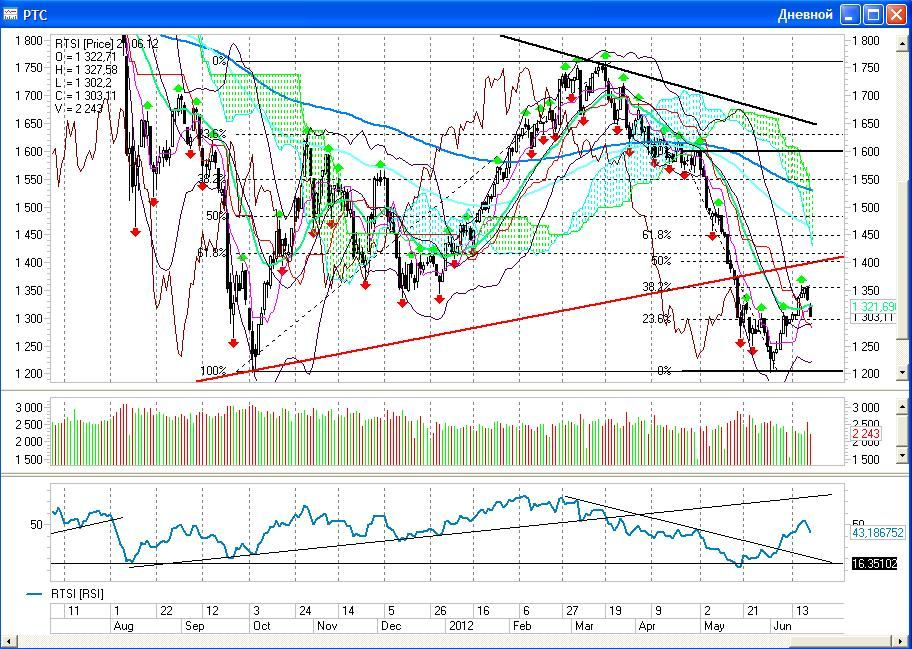This screenshot has width=912, height=649.
Task: Click the red '2 243' volume value tag
Action: (866, 433)
